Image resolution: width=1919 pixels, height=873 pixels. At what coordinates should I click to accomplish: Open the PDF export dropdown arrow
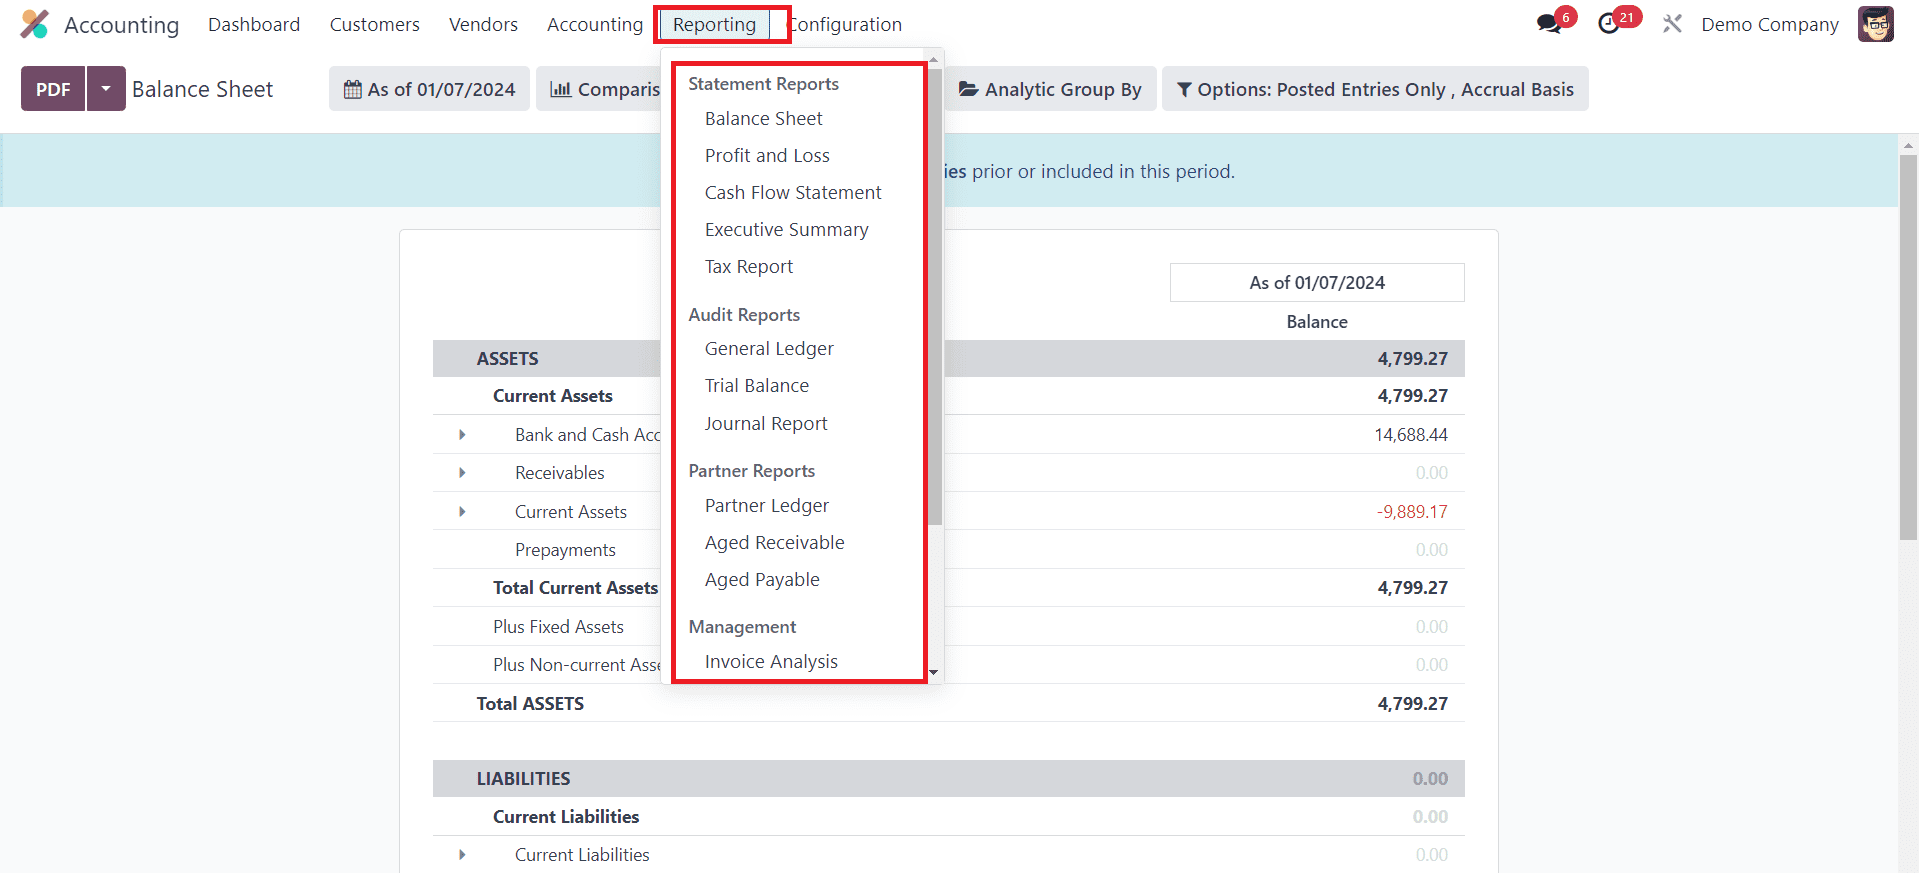tap(106, 89)
